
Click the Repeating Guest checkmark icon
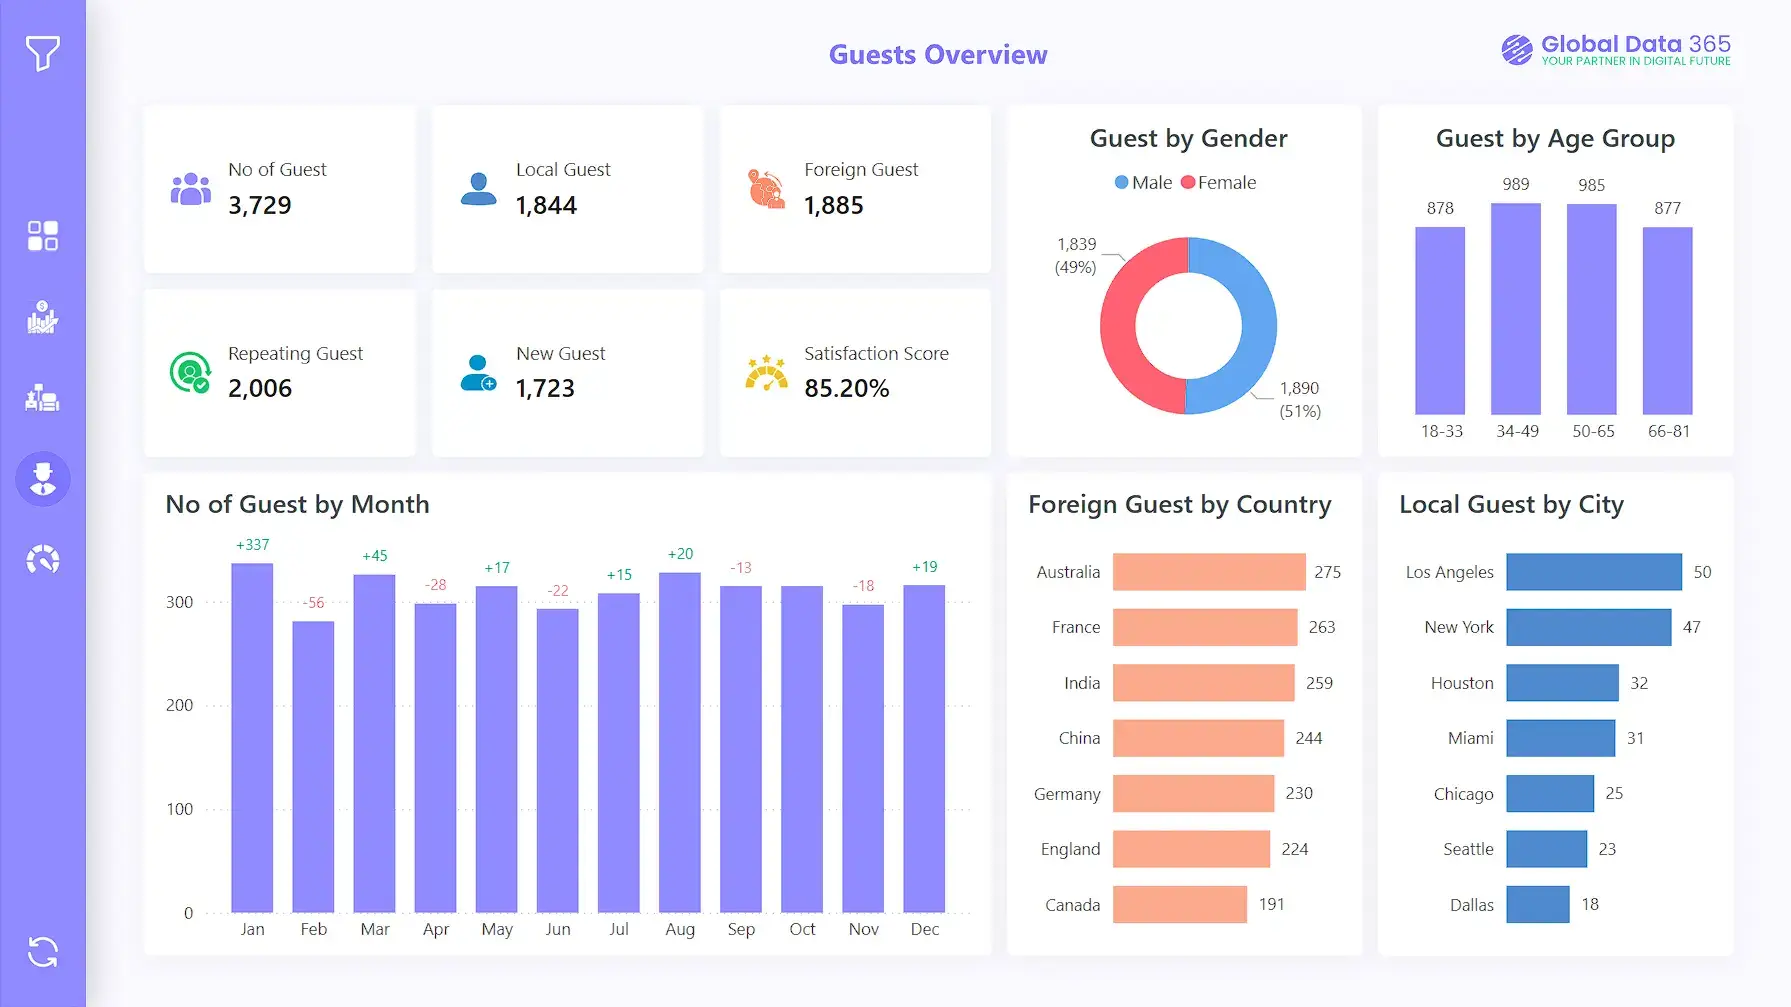point(190,372)
